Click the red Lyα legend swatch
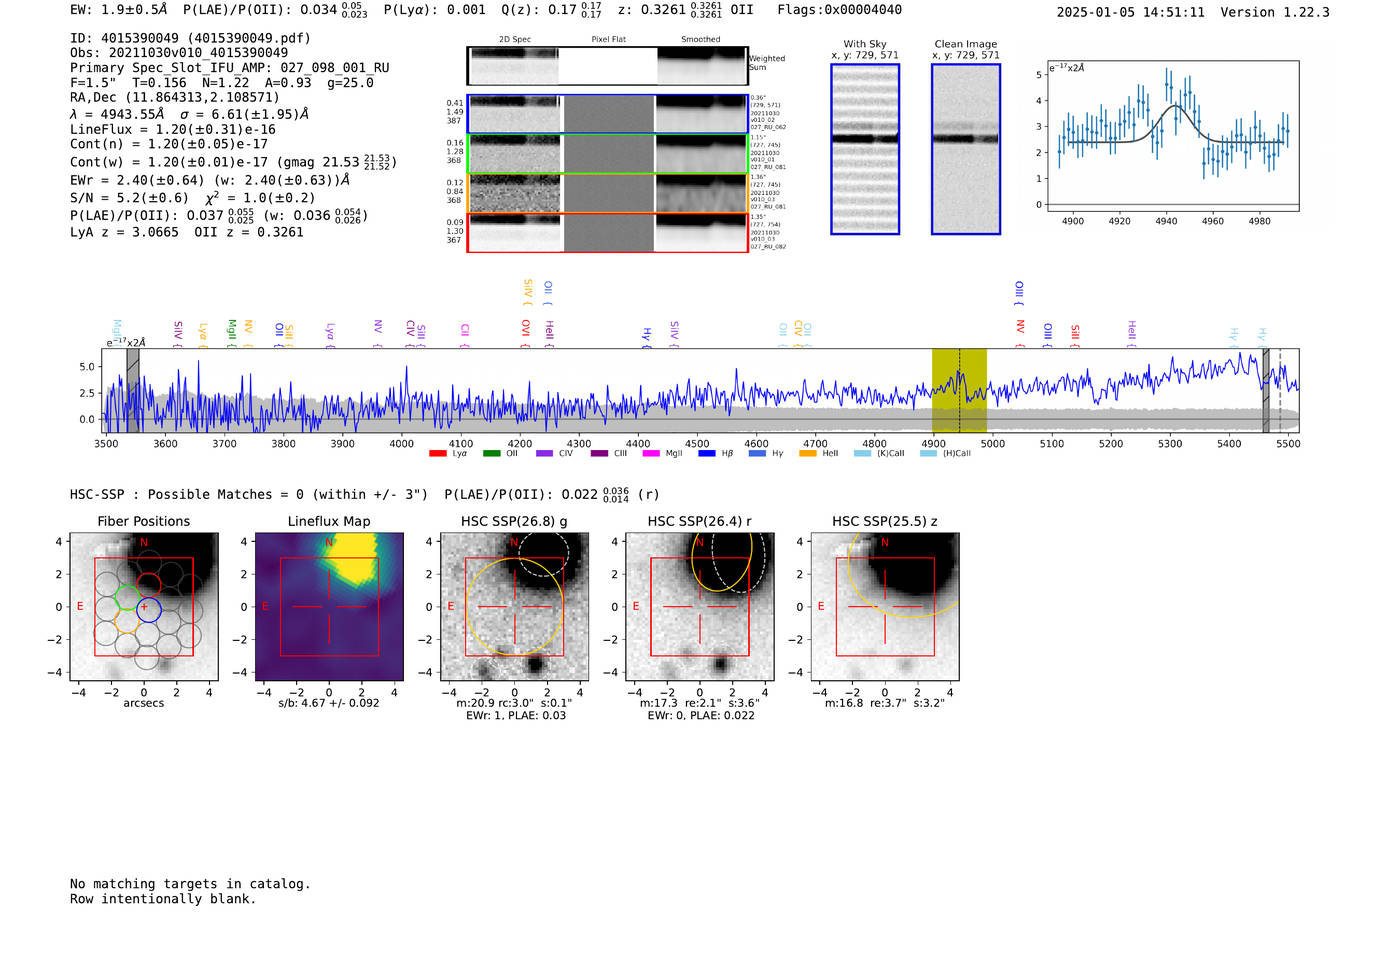1400x953 pixels. click(437, 454)
